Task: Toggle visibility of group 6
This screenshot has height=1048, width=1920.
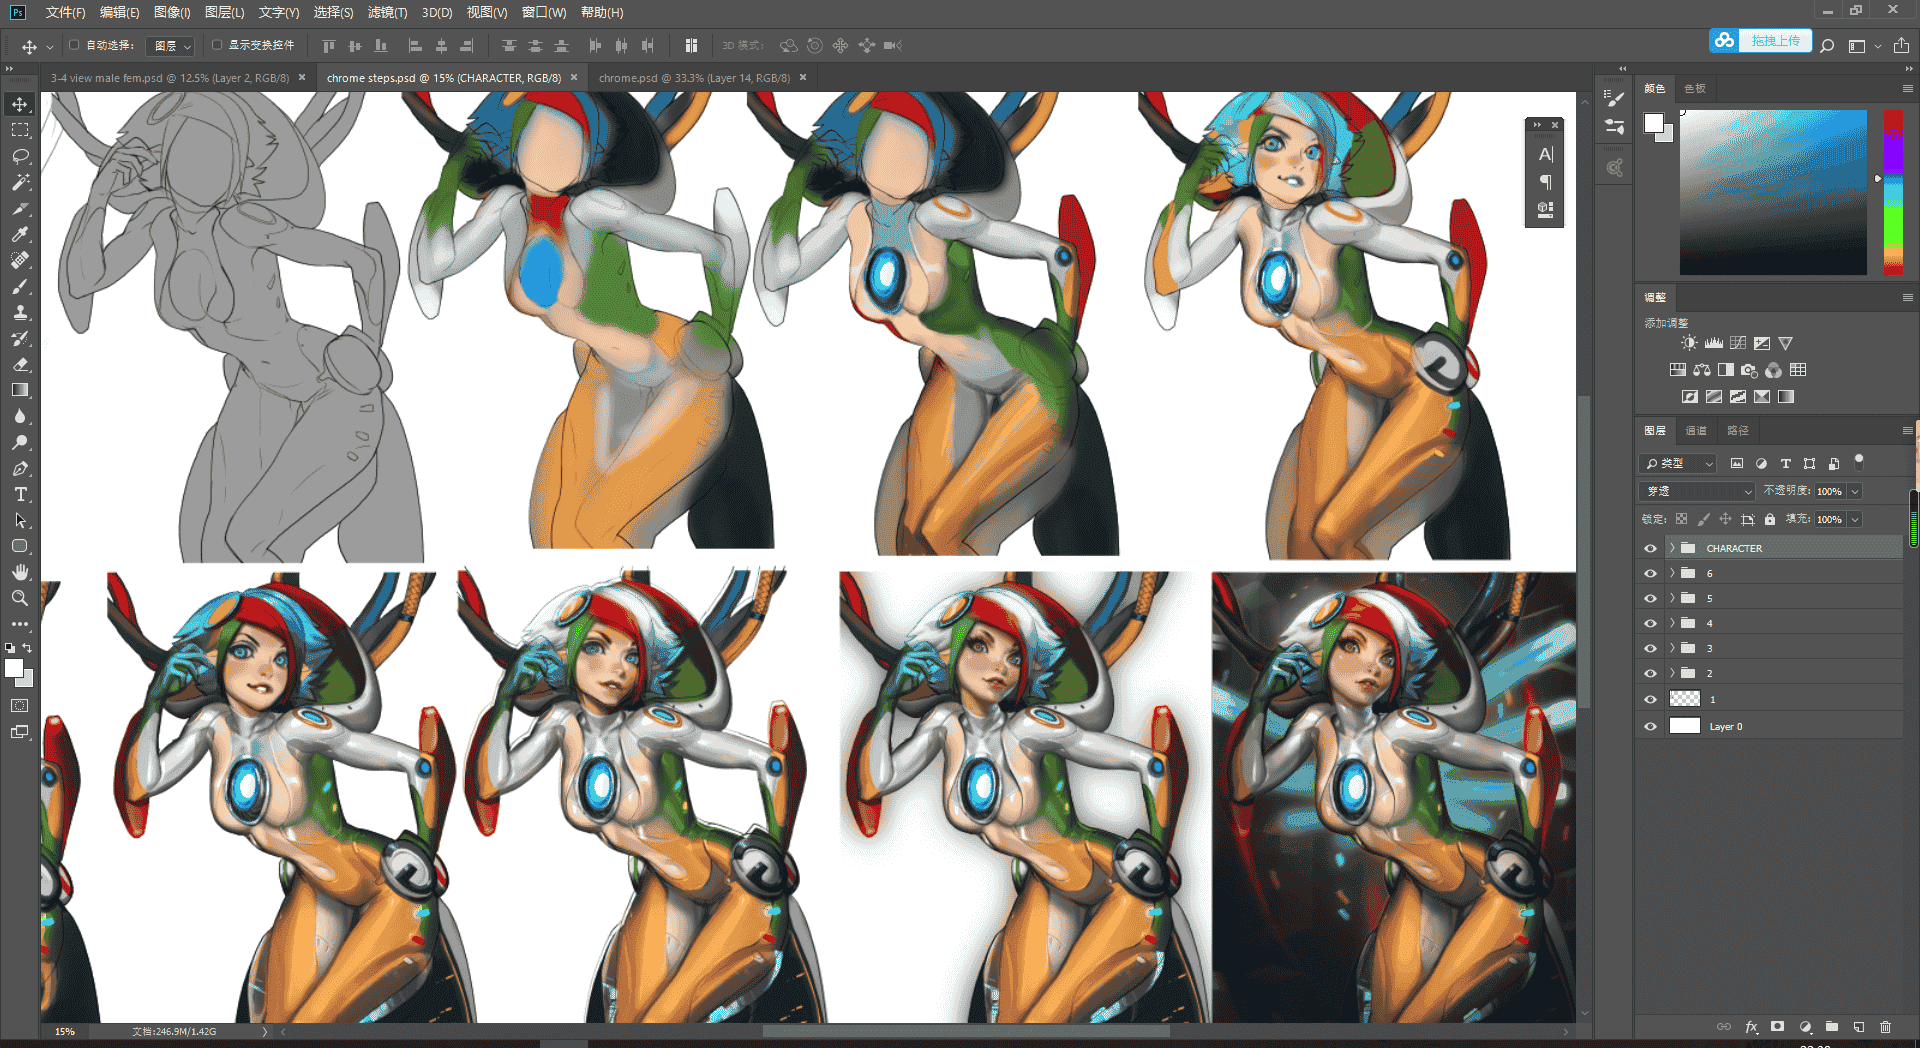Action: pos(1650,573)
